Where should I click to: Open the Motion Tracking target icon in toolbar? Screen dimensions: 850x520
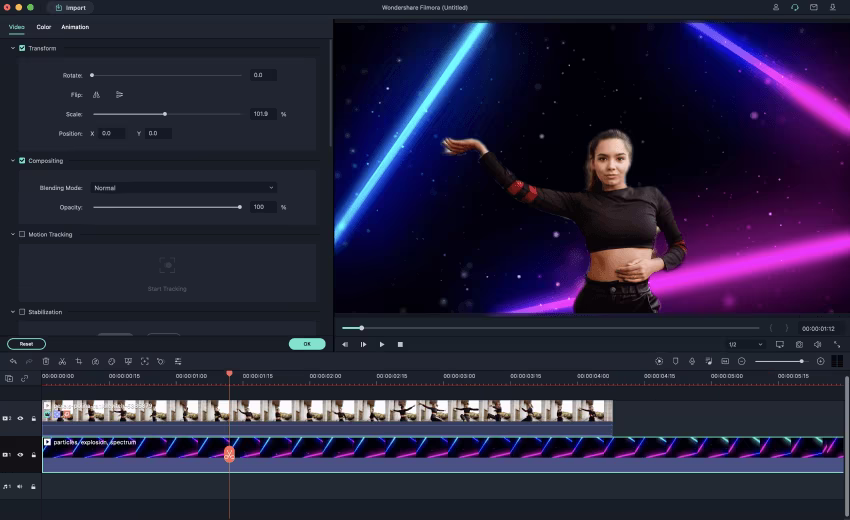click(145, 361)
